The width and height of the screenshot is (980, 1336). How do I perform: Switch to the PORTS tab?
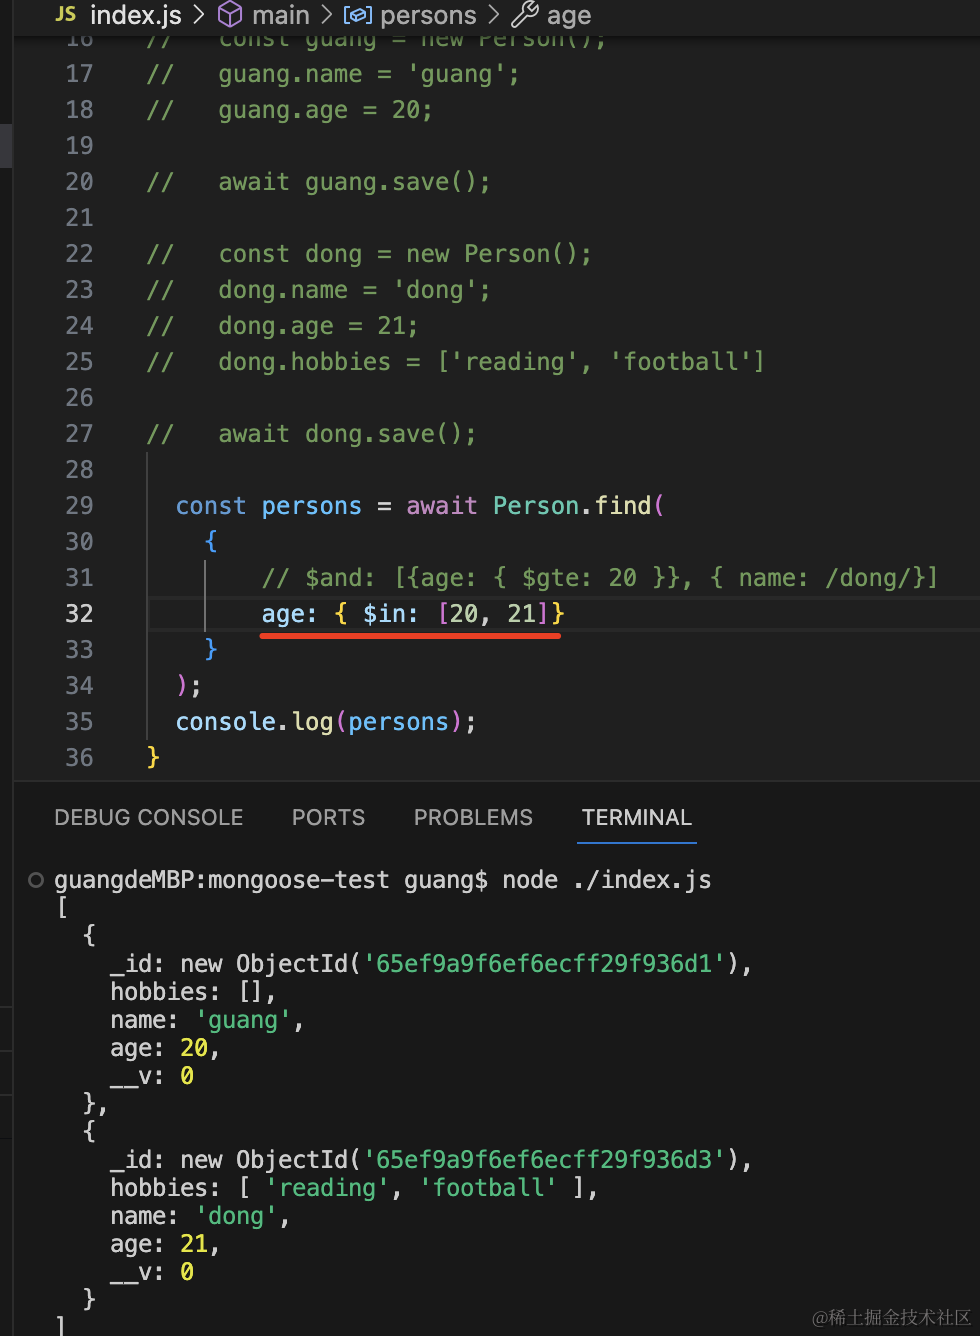[328, 817]
